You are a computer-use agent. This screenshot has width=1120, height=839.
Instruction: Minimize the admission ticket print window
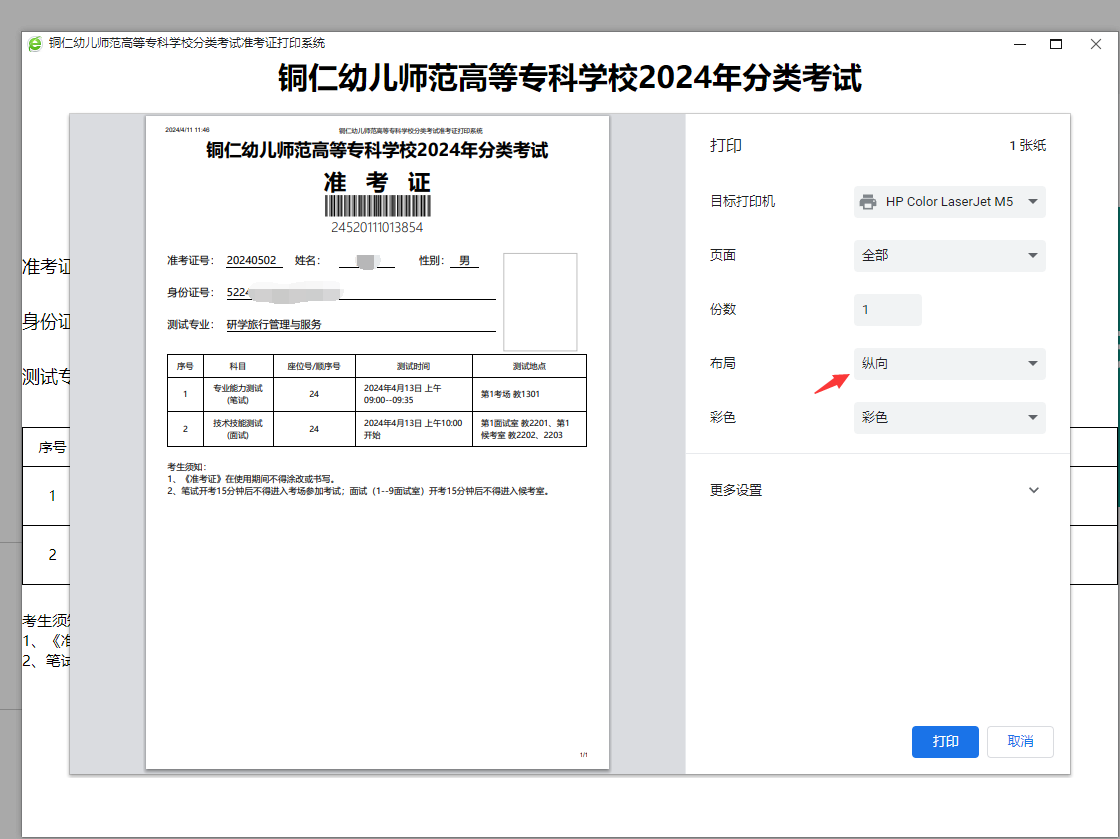pyautogui.click(x=1019, y=44)
